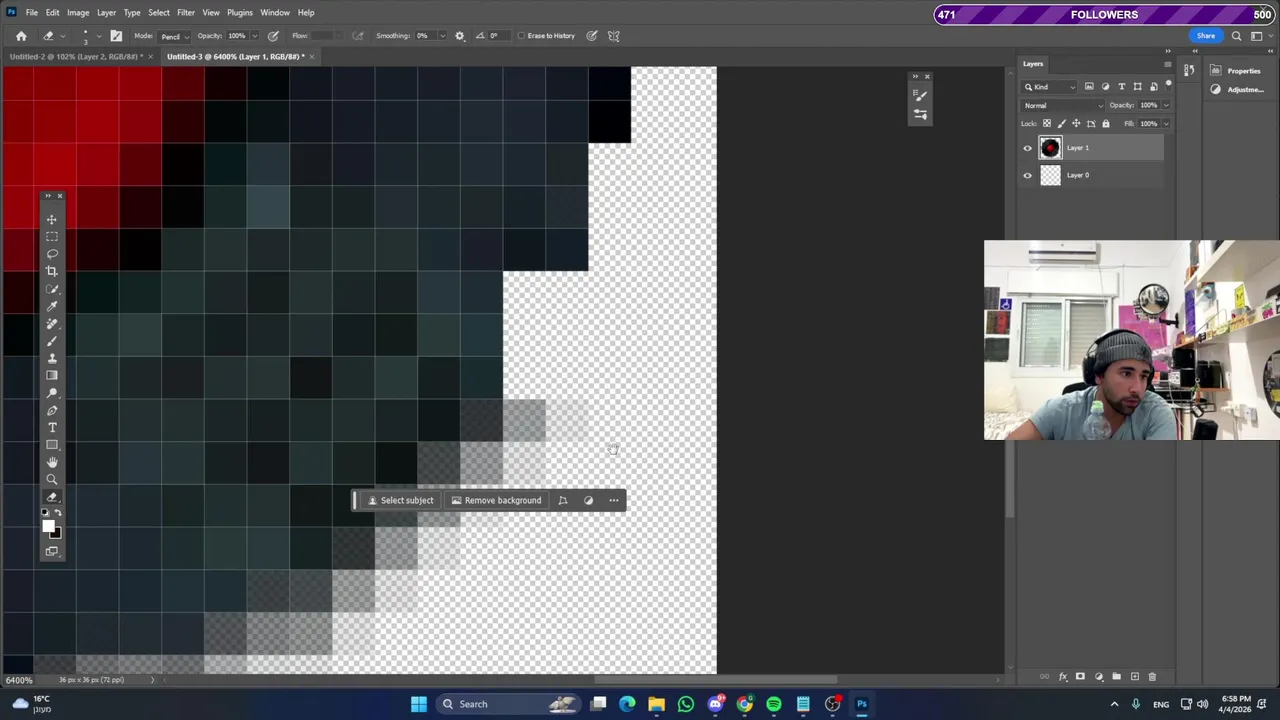Add a layer mask
The image size is (1280, 720).
click(1080, 677)
